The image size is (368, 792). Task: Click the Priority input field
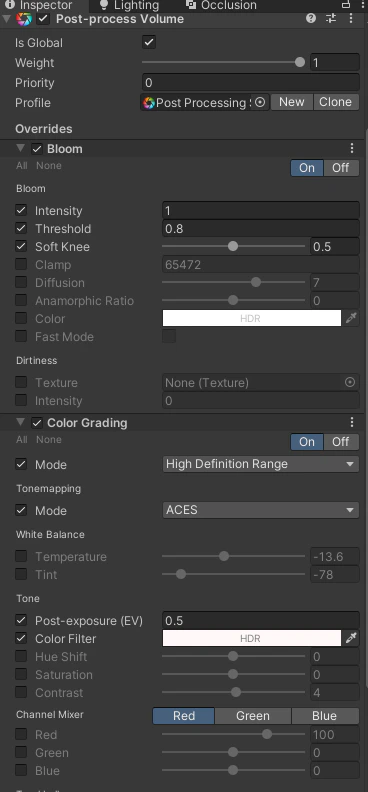(x=251, y=82)
